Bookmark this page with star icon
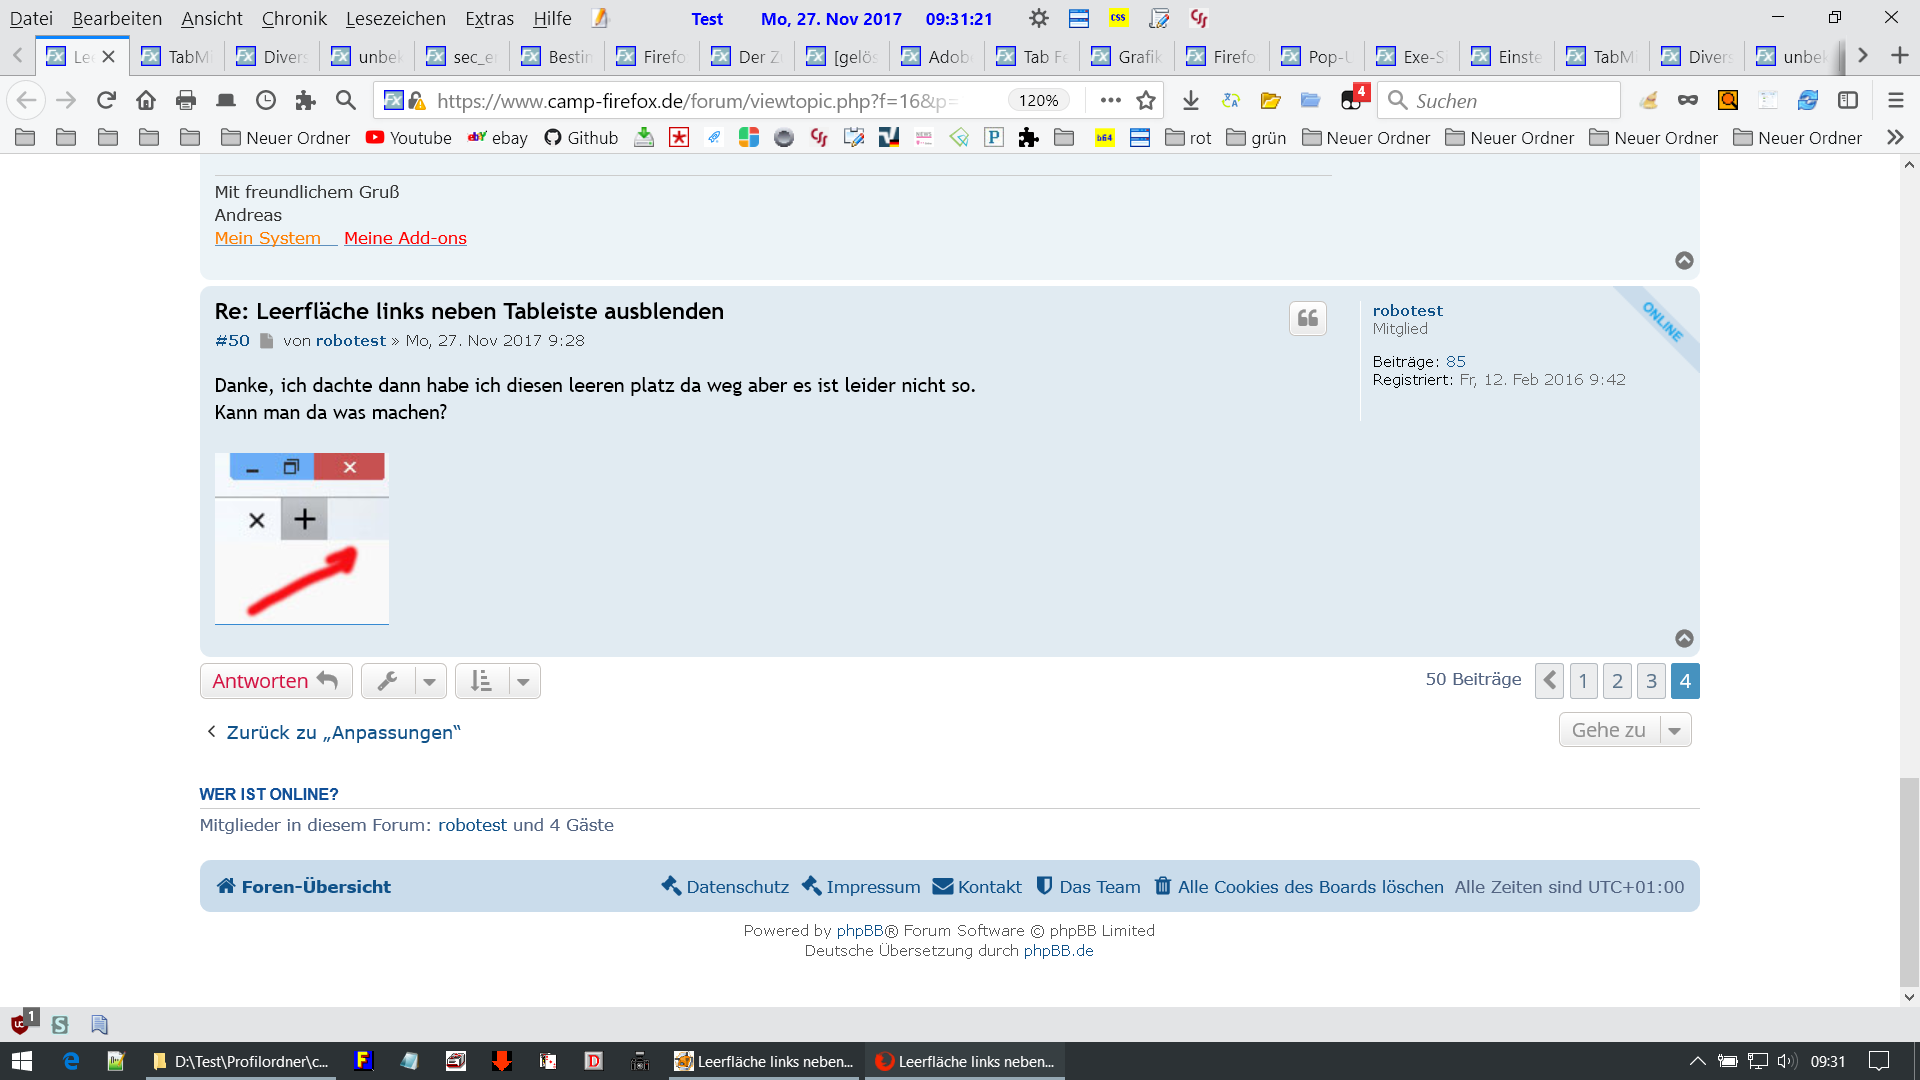Viewport: 1920px width, 1080px height. (x=1146, y=100)
